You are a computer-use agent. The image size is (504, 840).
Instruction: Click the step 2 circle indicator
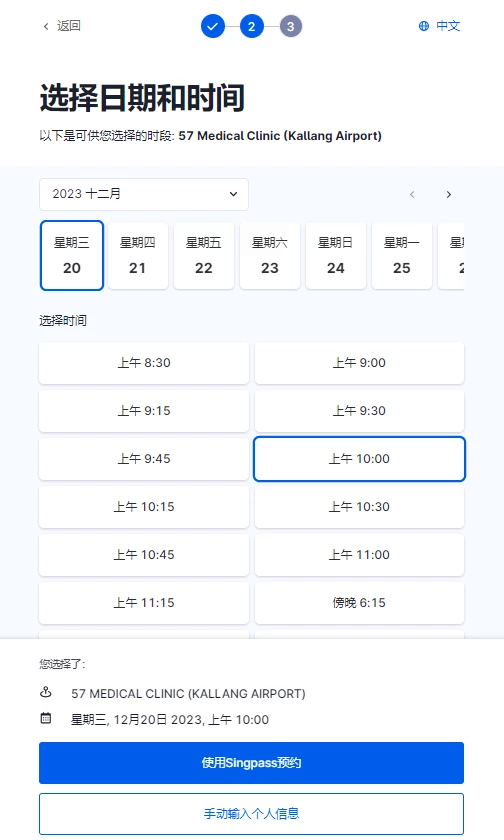pyautogui.click(x=252, y=26)
